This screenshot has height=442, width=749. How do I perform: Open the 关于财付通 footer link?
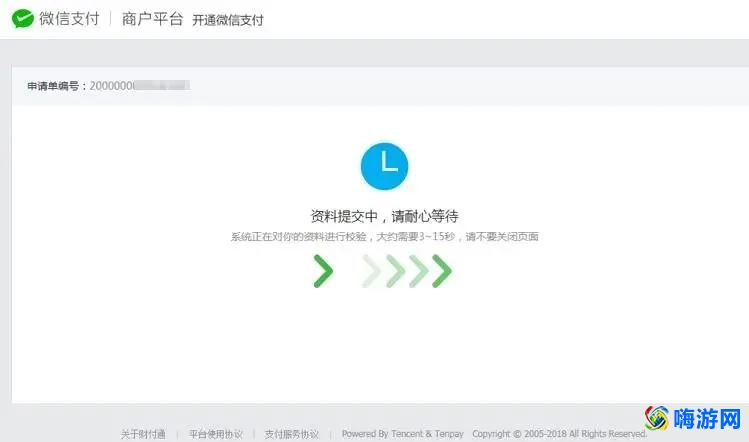coord(143,434)
